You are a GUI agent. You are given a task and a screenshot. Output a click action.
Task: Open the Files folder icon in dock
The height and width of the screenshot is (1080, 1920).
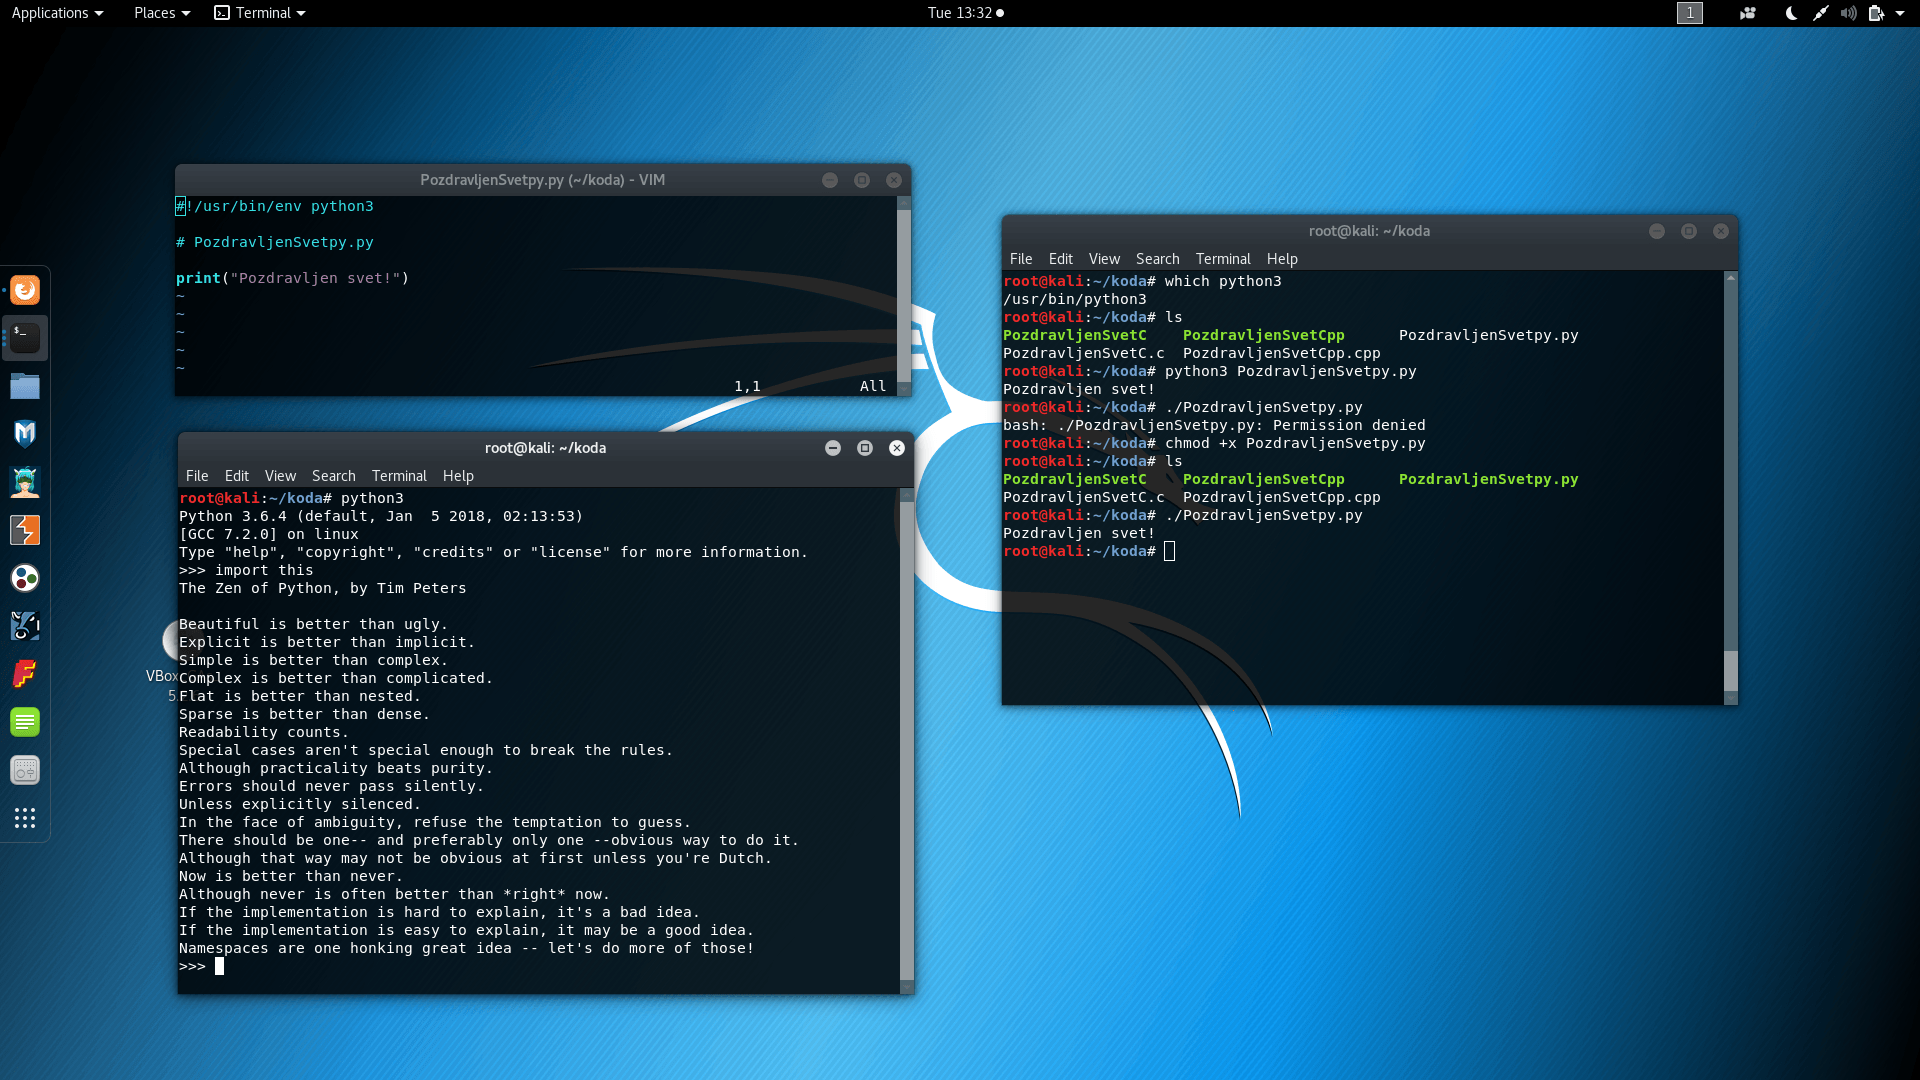[25, 386]
